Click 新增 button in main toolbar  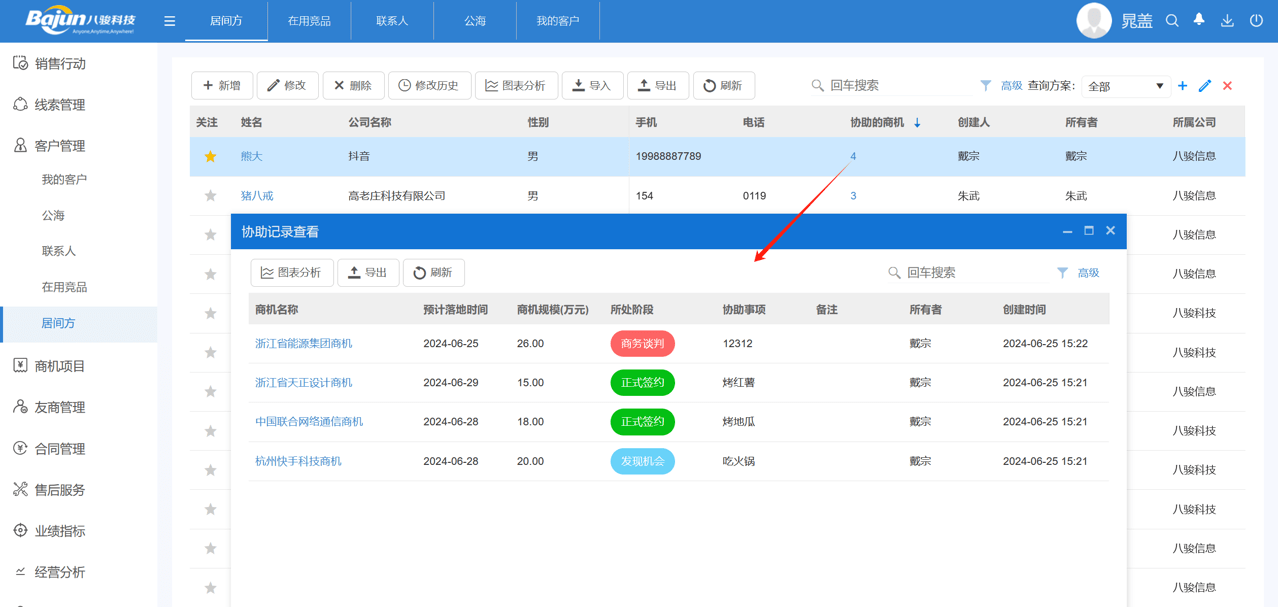point(222,86)
